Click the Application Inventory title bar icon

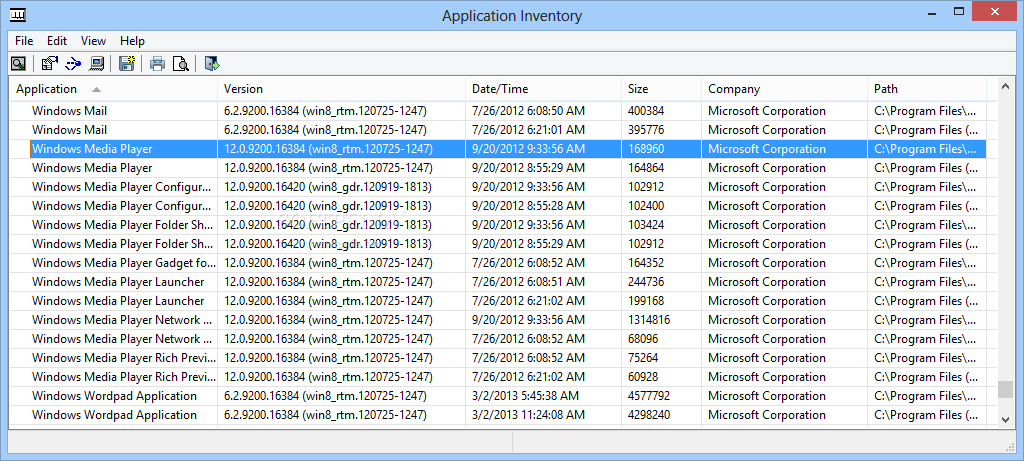(18, 14)
